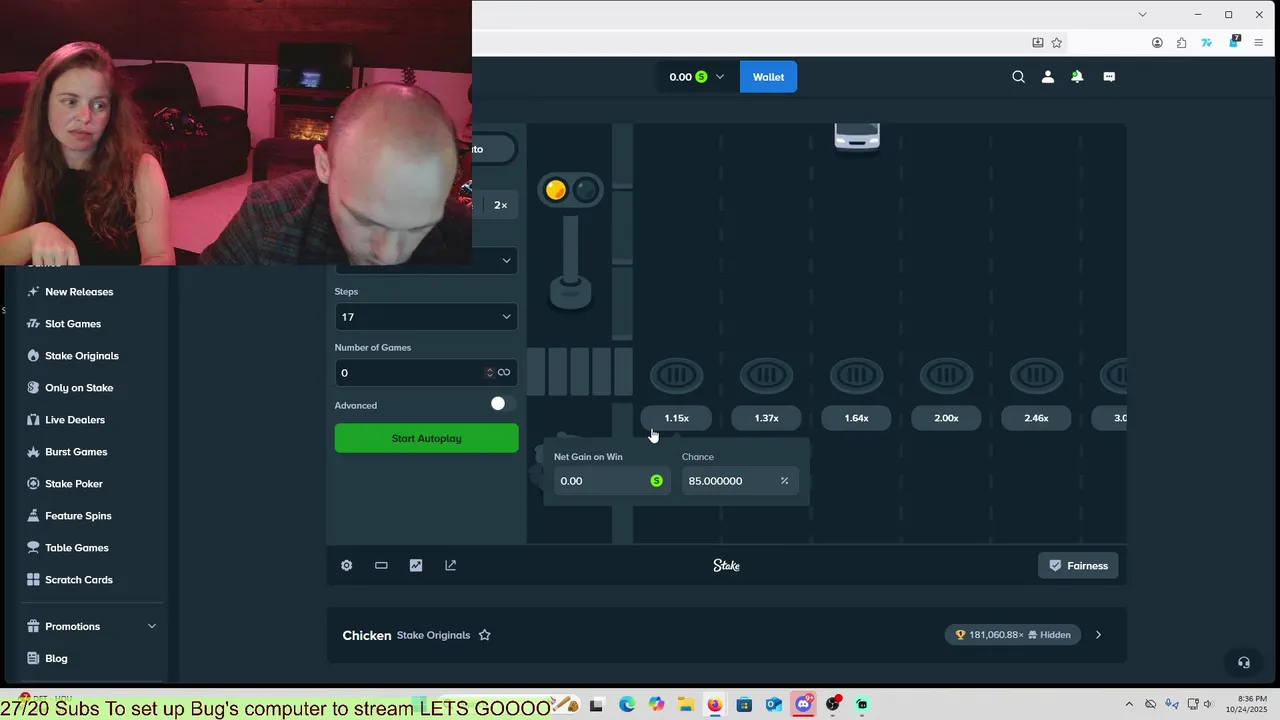Screen dimensions: 1280x720
Task: Open the Steps dropdown showing 17
Action: click(x=426, y=317)
